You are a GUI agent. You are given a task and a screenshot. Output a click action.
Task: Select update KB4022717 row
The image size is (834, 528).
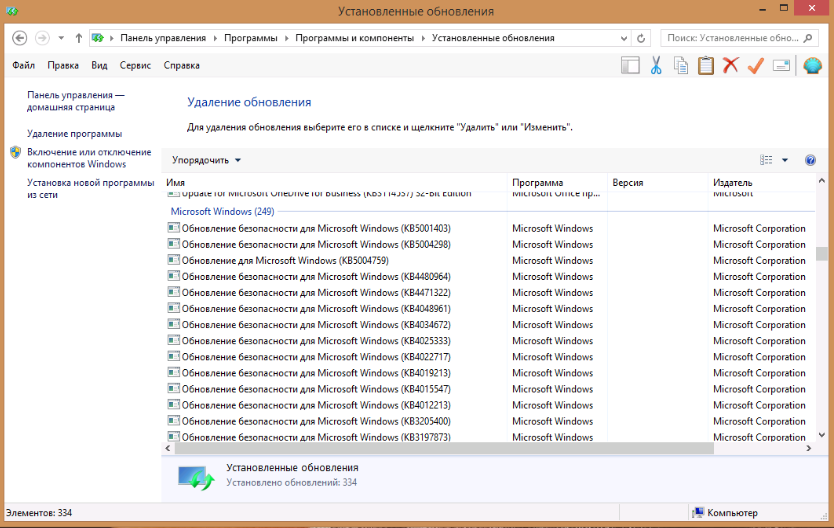click(x=488, y=357)
